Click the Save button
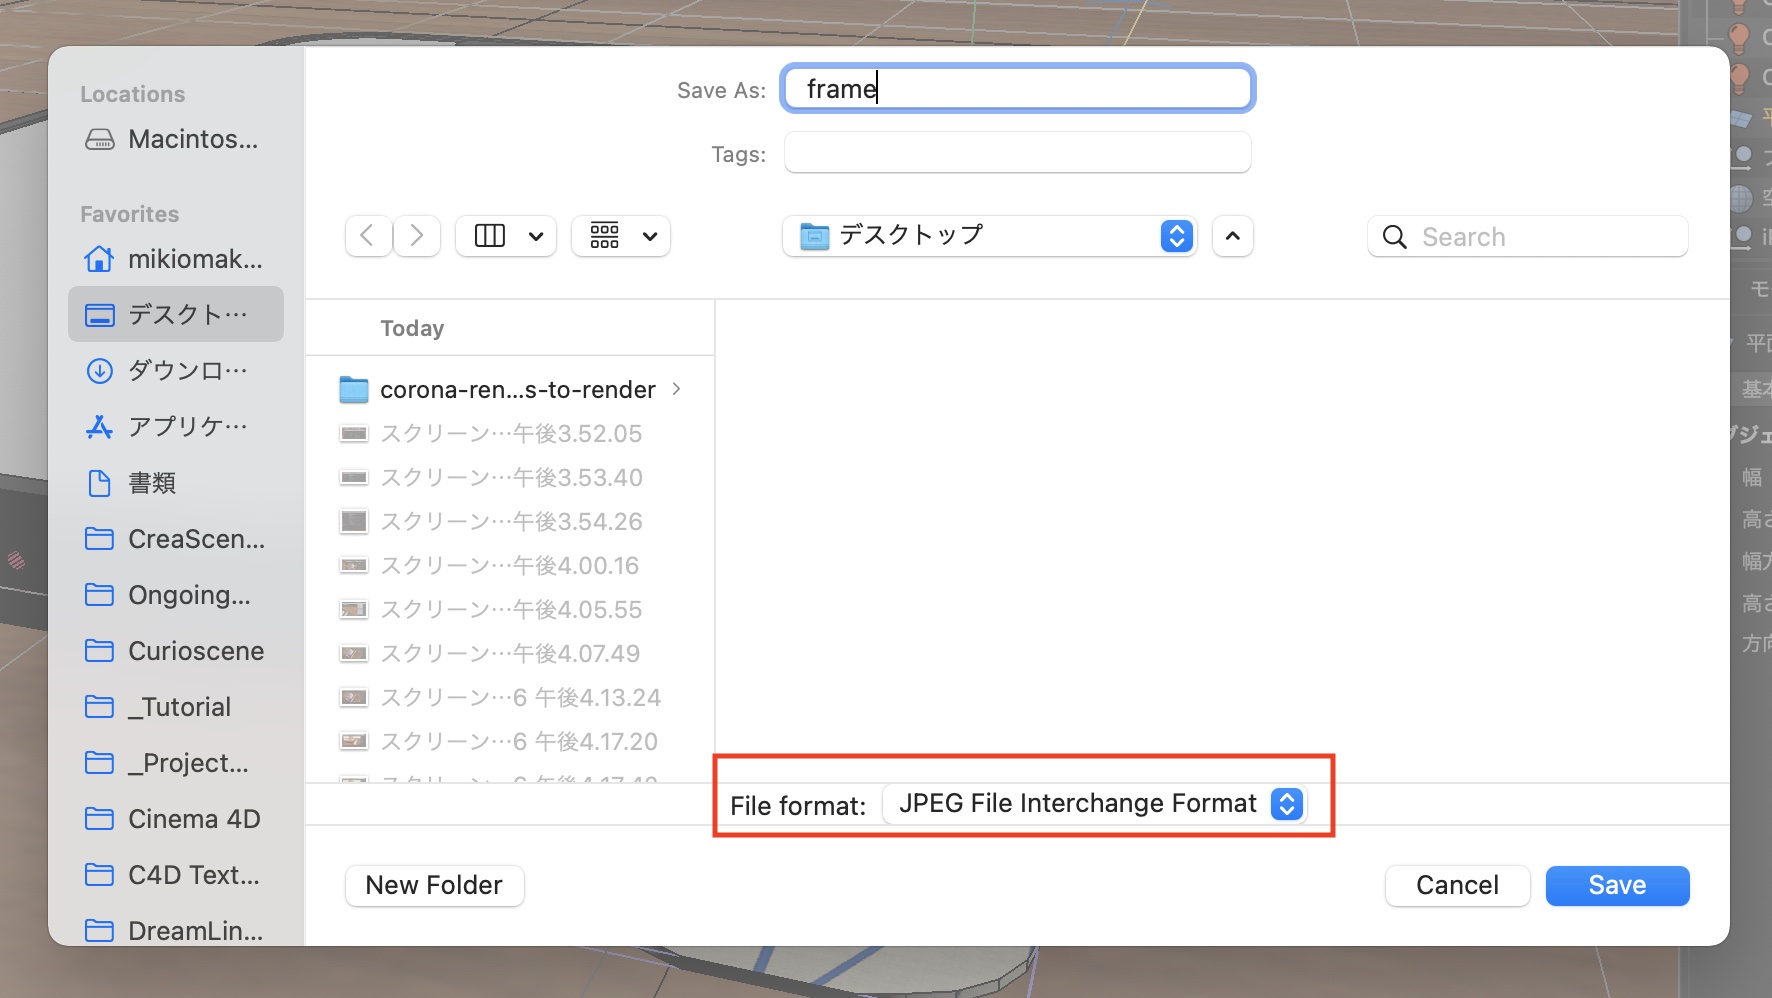Image resolution: width=1772 pixels, height=998 pixels. pos(1617,885)
